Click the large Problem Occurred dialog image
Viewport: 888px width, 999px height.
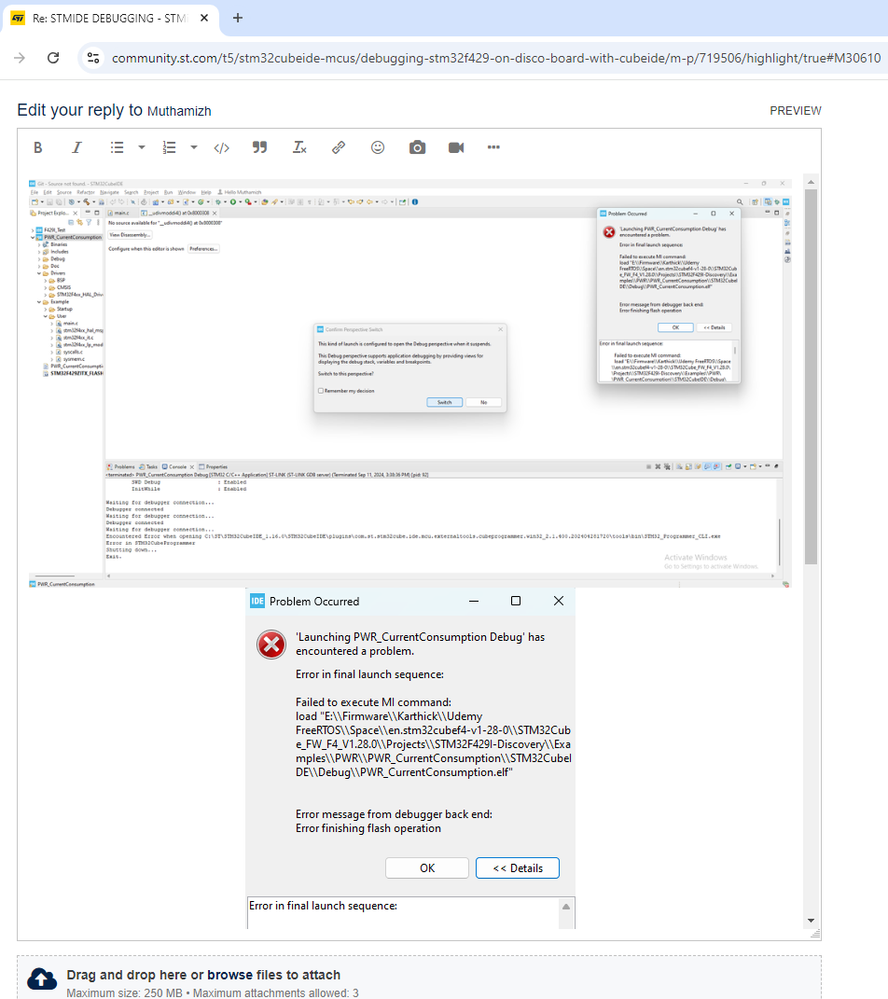pyautogui.click(x=410, y=758)
